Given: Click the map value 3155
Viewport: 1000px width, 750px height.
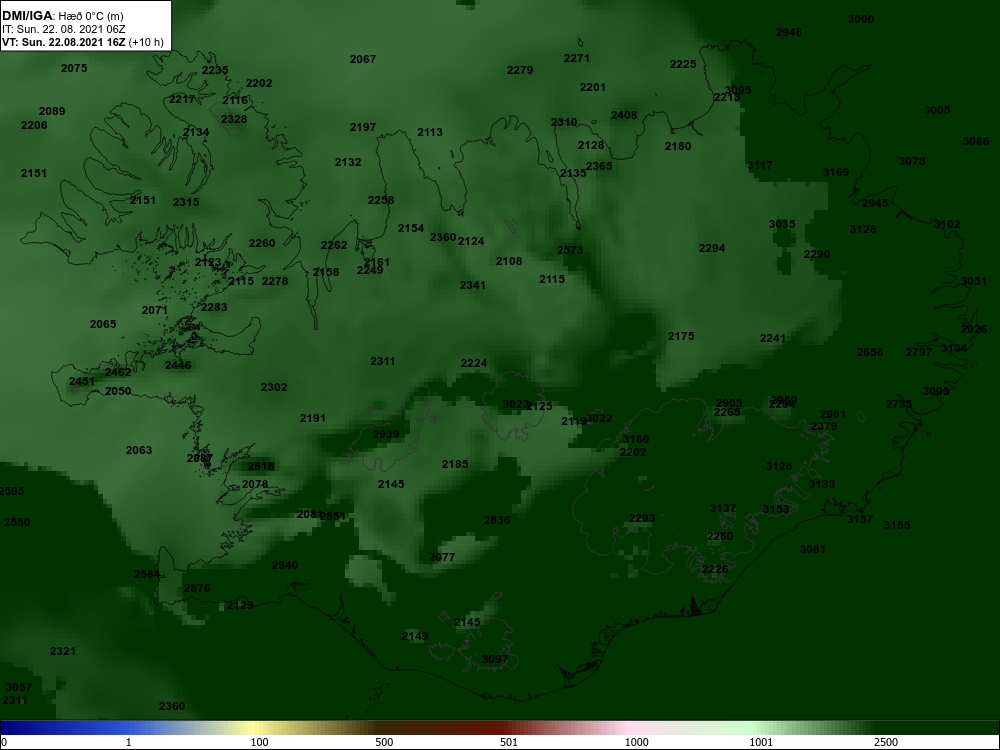Looking at the screenshot, I should pos(897,525).
